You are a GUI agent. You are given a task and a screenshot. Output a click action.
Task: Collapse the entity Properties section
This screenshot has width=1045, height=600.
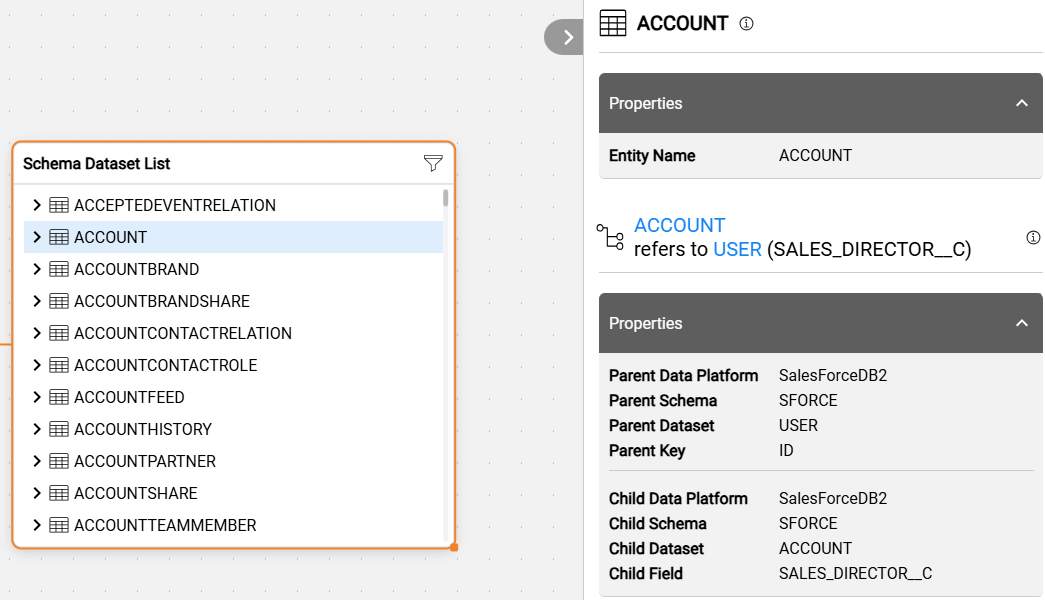1022,103
